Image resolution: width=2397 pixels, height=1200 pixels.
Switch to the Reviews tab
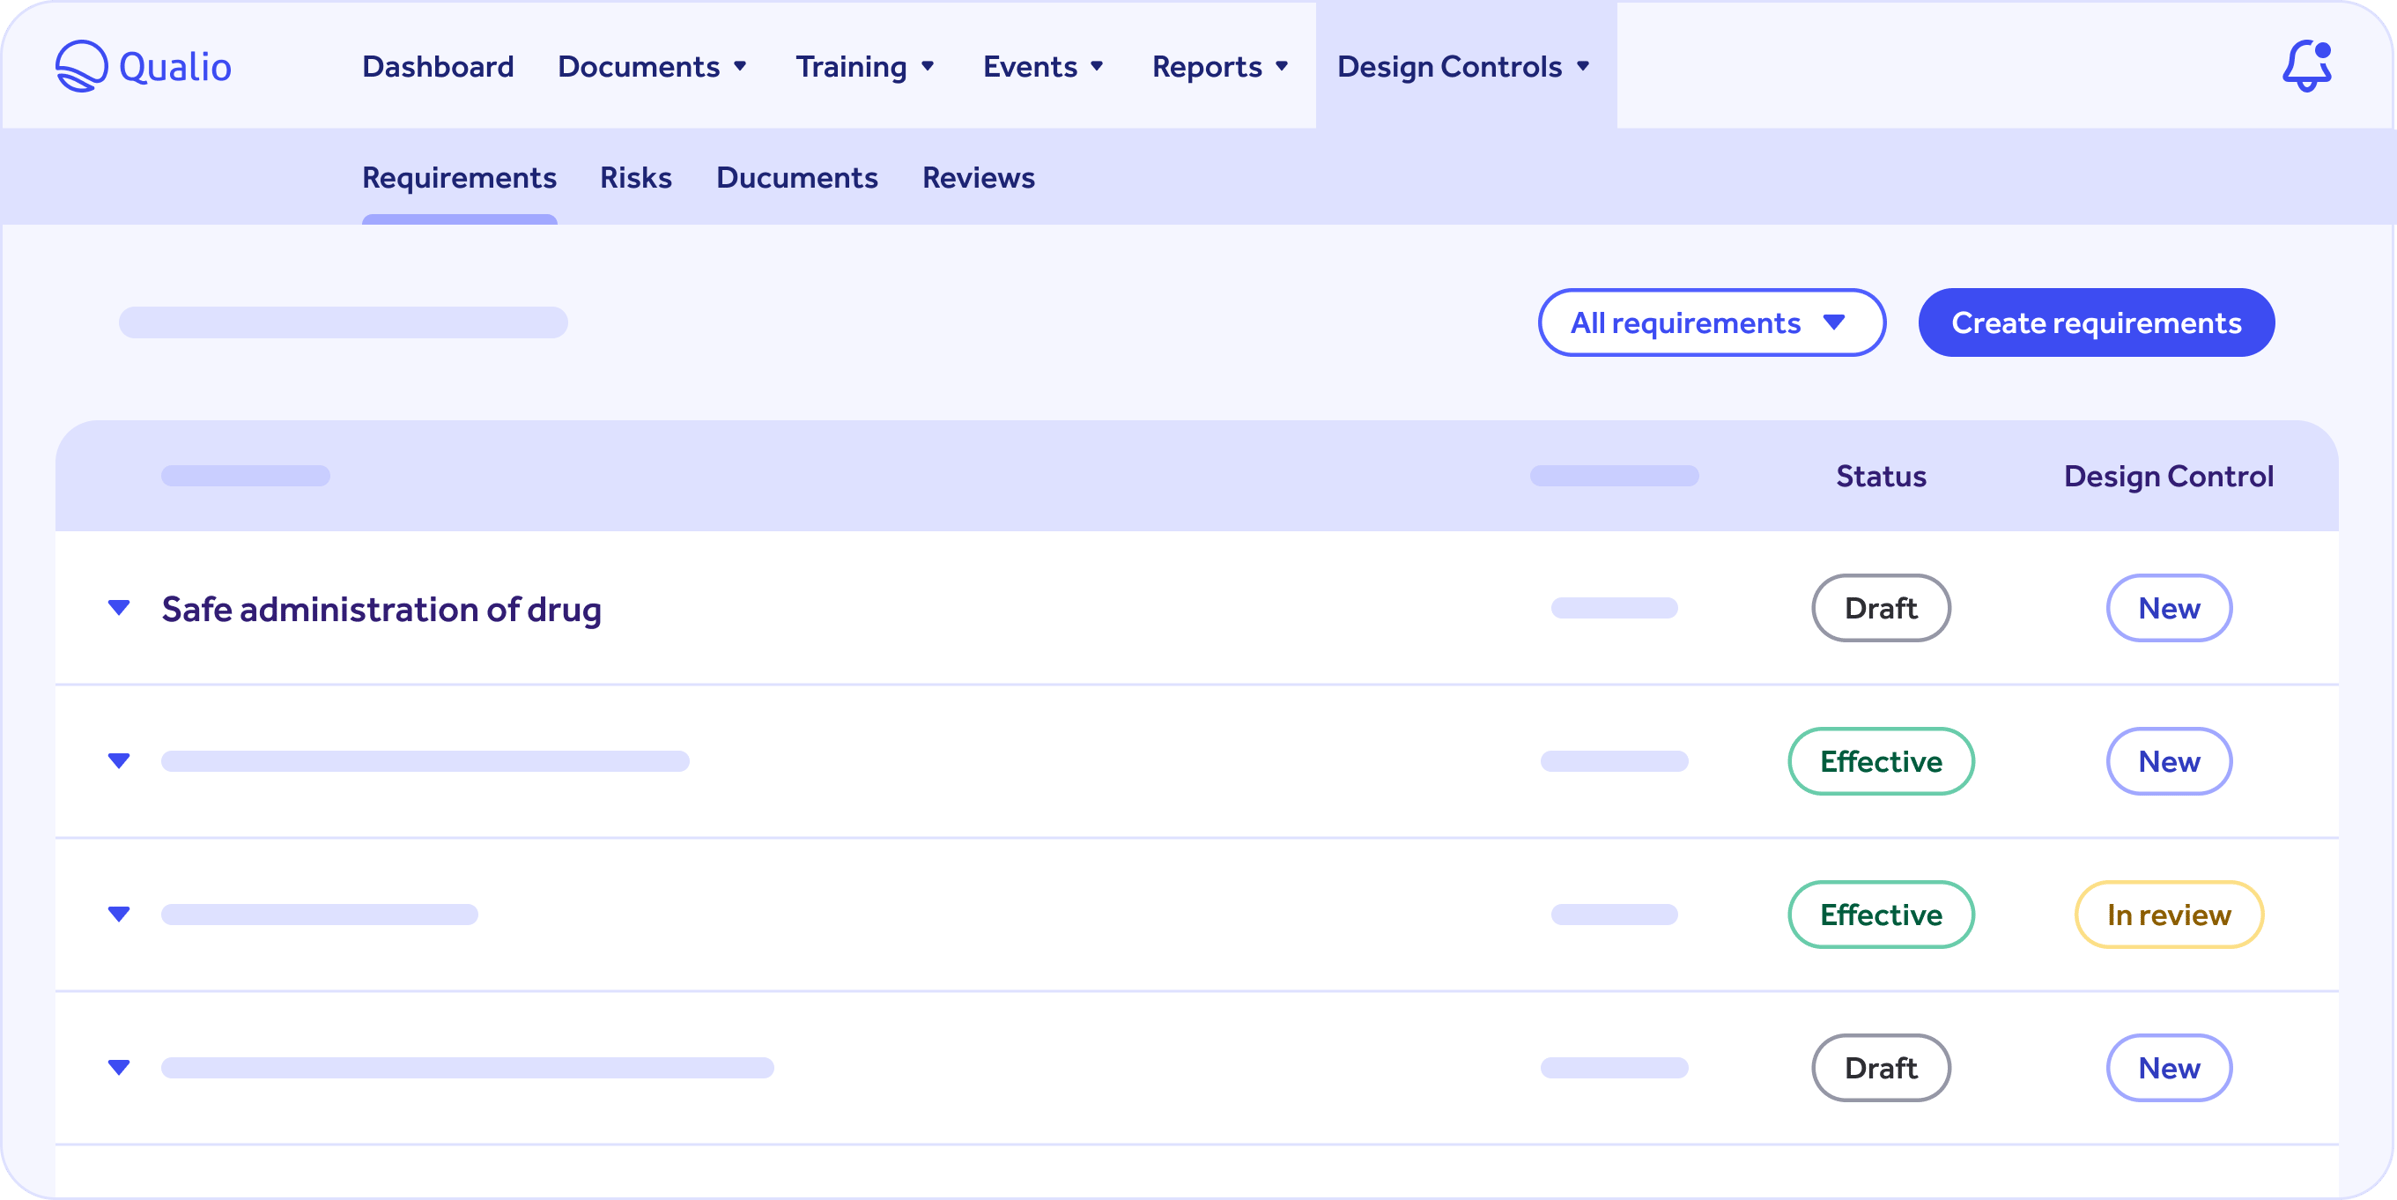978,178
